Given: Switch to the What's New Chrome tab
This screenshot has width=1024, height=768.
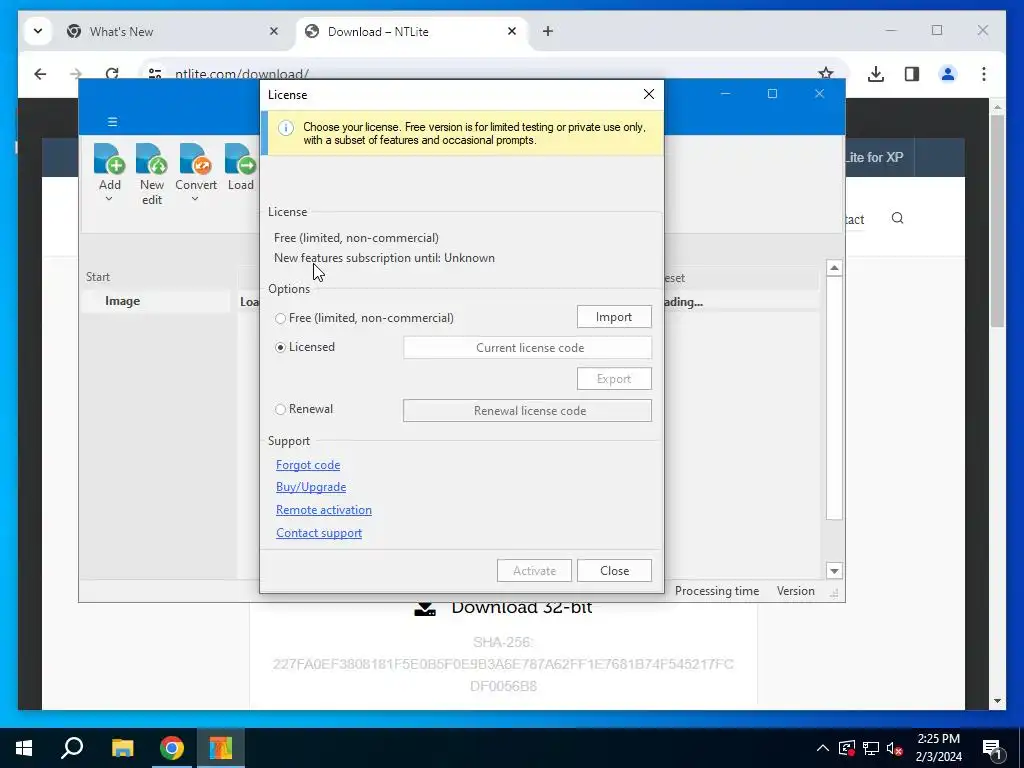Looking at the screenshot, I should pyautogui.click(x=174, y=31).
